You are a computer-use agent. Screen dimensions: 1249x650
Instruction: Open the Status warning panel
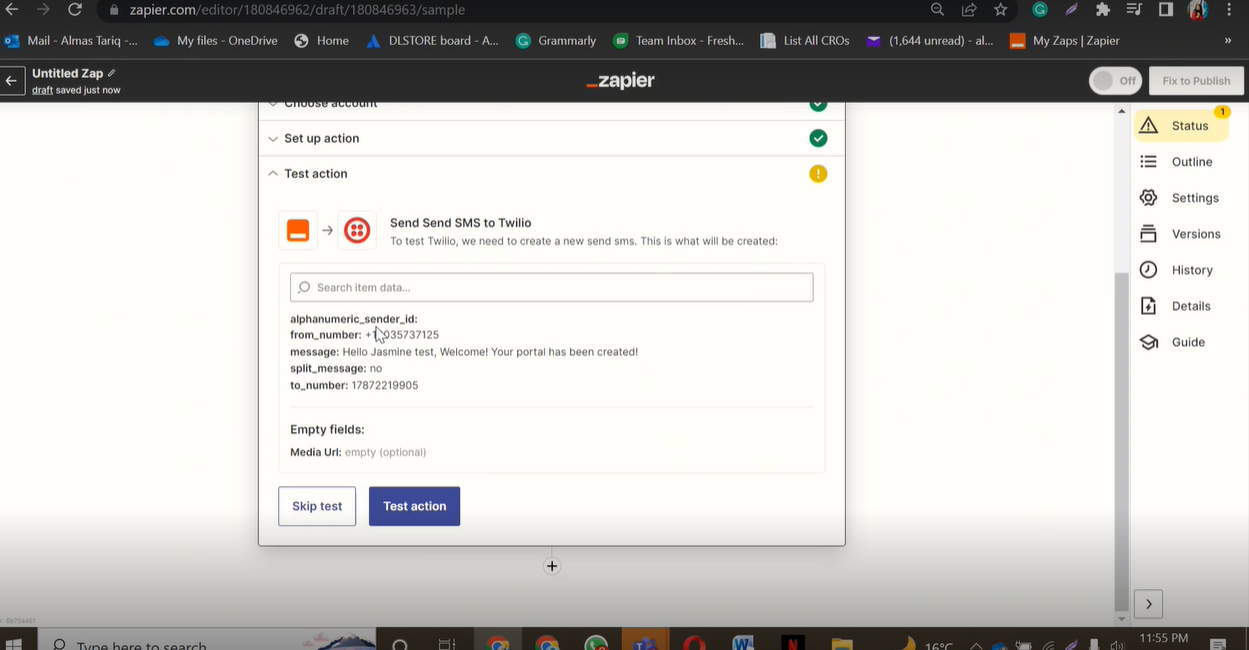1182,126
